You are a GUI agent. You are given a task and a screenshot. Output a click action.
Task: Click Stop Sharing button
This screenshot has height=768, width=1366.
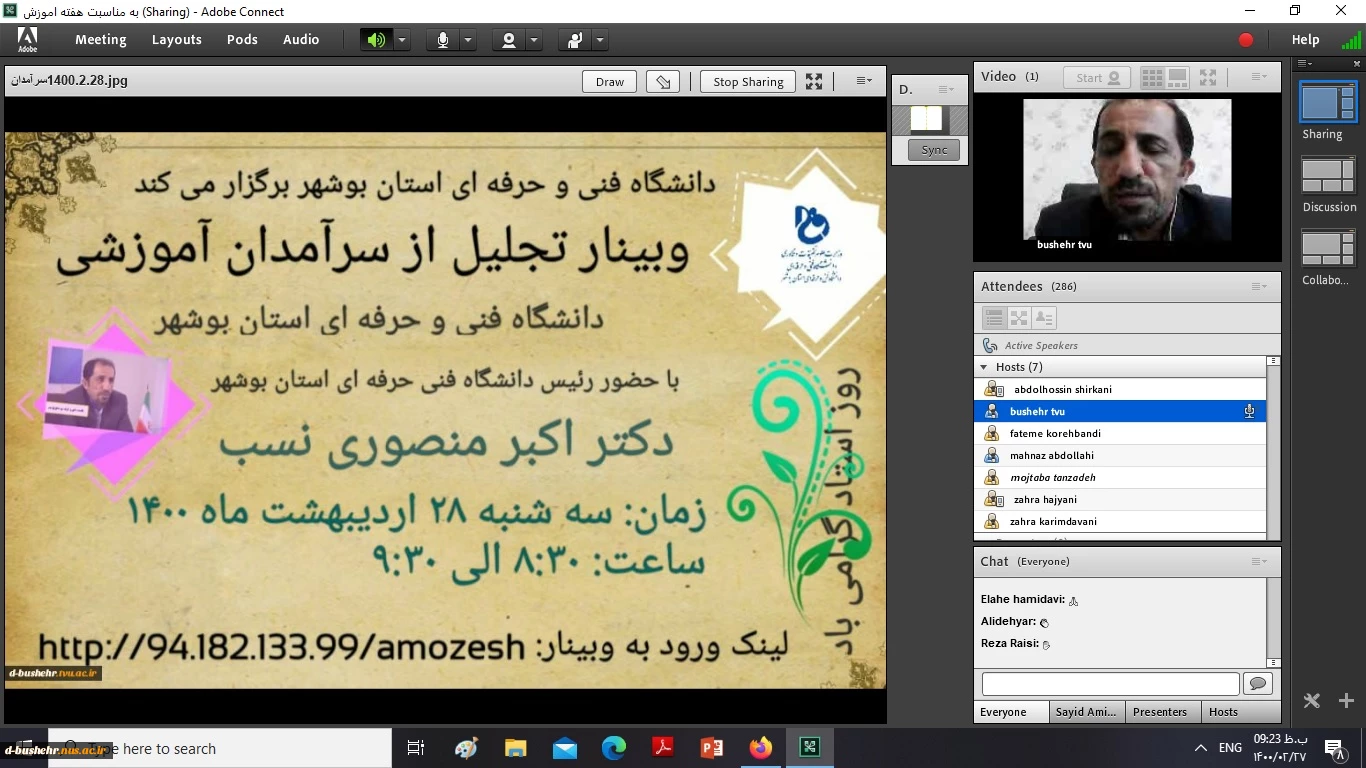748,82
